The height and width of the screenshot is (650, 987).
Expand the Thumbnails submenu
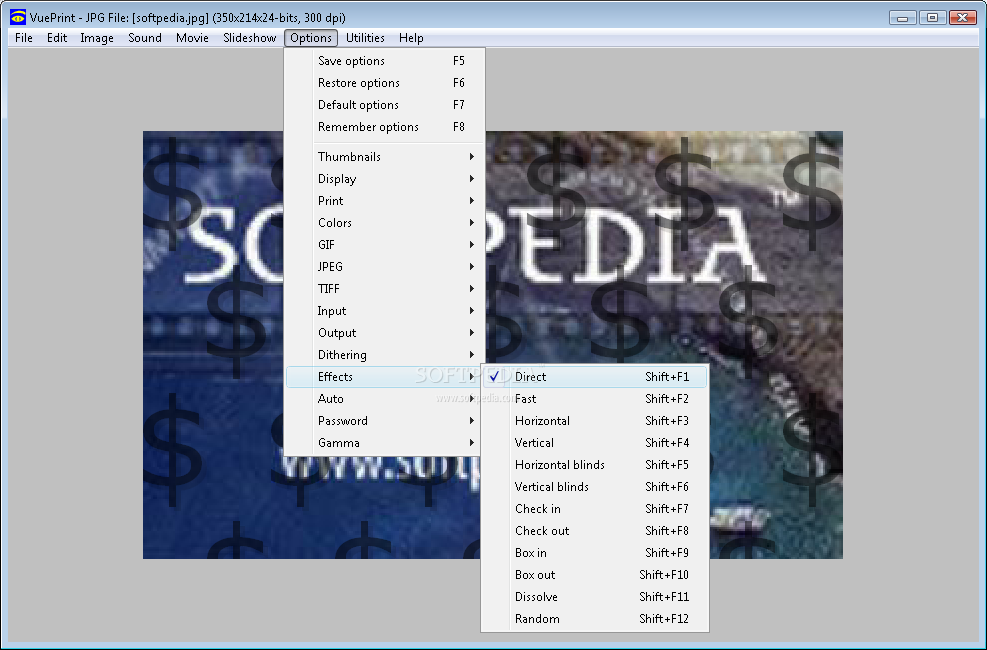385,157
